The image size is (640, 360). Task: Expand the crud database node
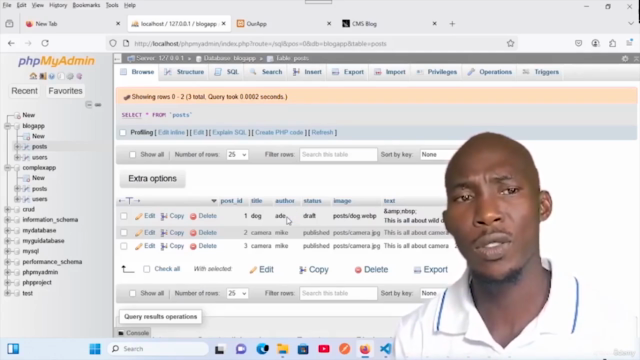coord(7,209)
